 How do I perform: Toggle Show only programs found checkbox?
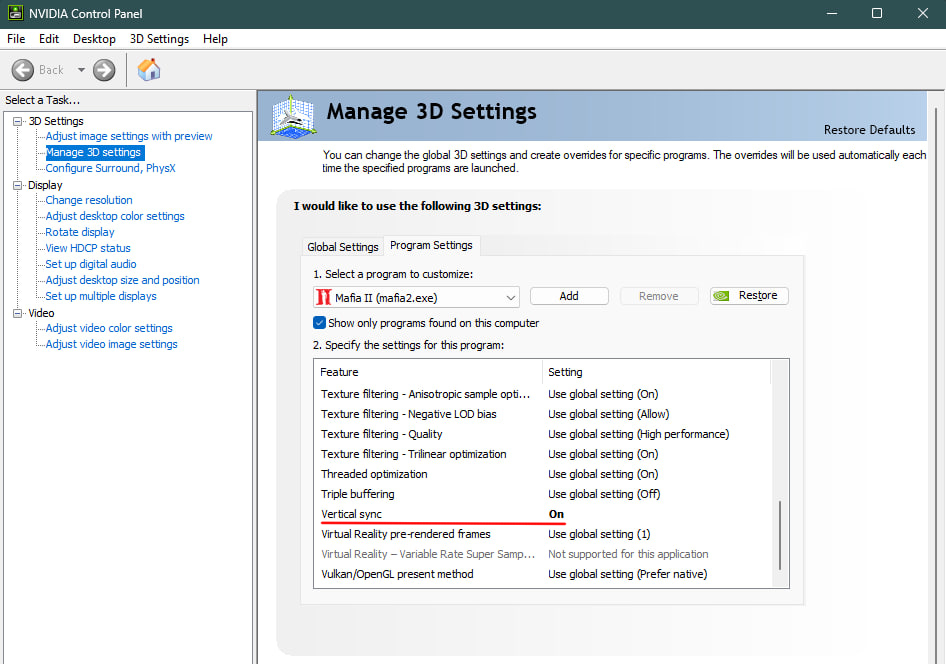click(x=320, y=323)
